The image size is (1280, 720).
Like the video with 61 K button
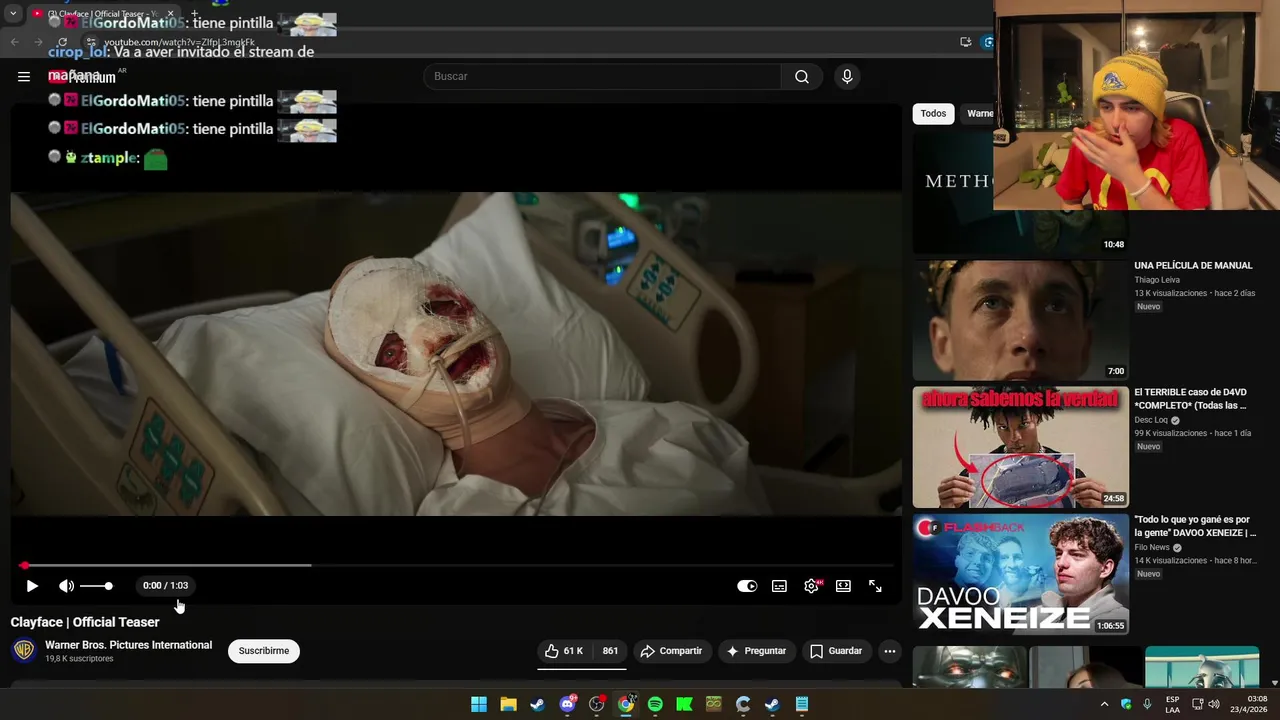(x=564, y=651)
